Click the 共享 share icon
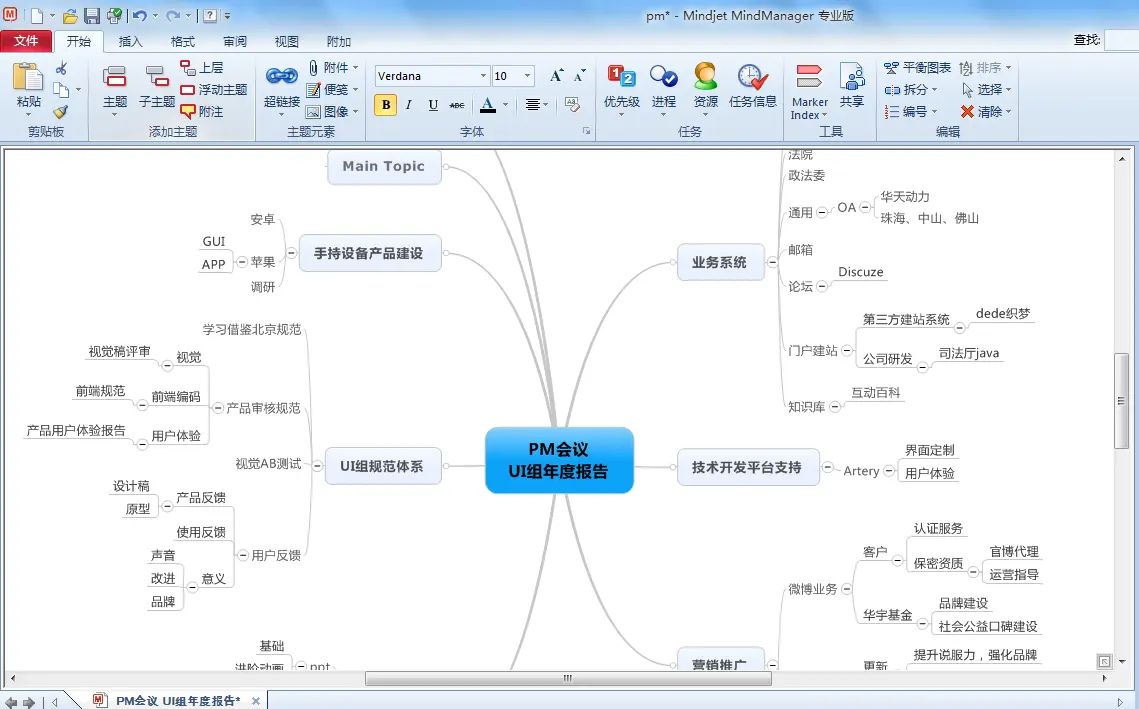1139x709 pixels. 852,78
